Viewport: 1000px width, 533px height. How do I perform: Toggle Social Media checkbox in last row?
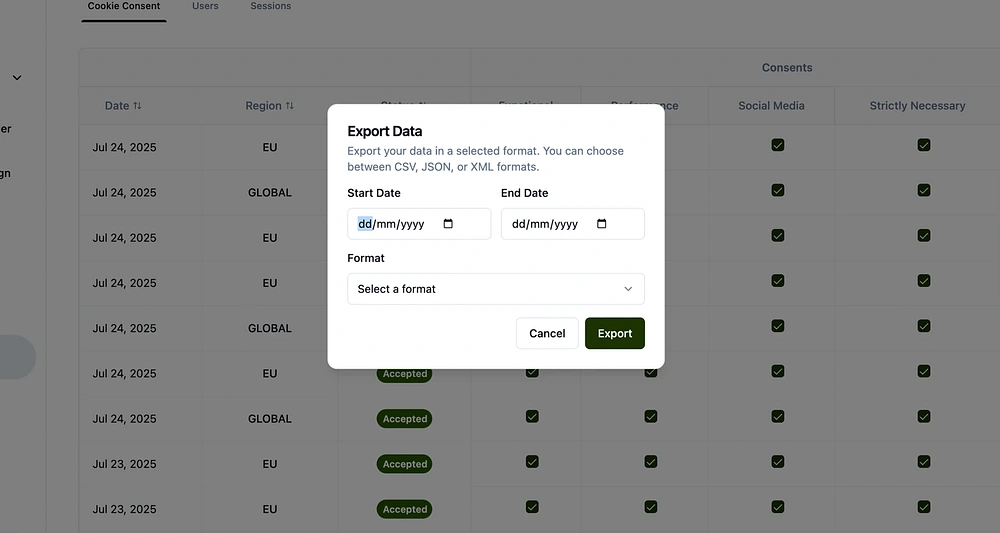coord(777,507)
